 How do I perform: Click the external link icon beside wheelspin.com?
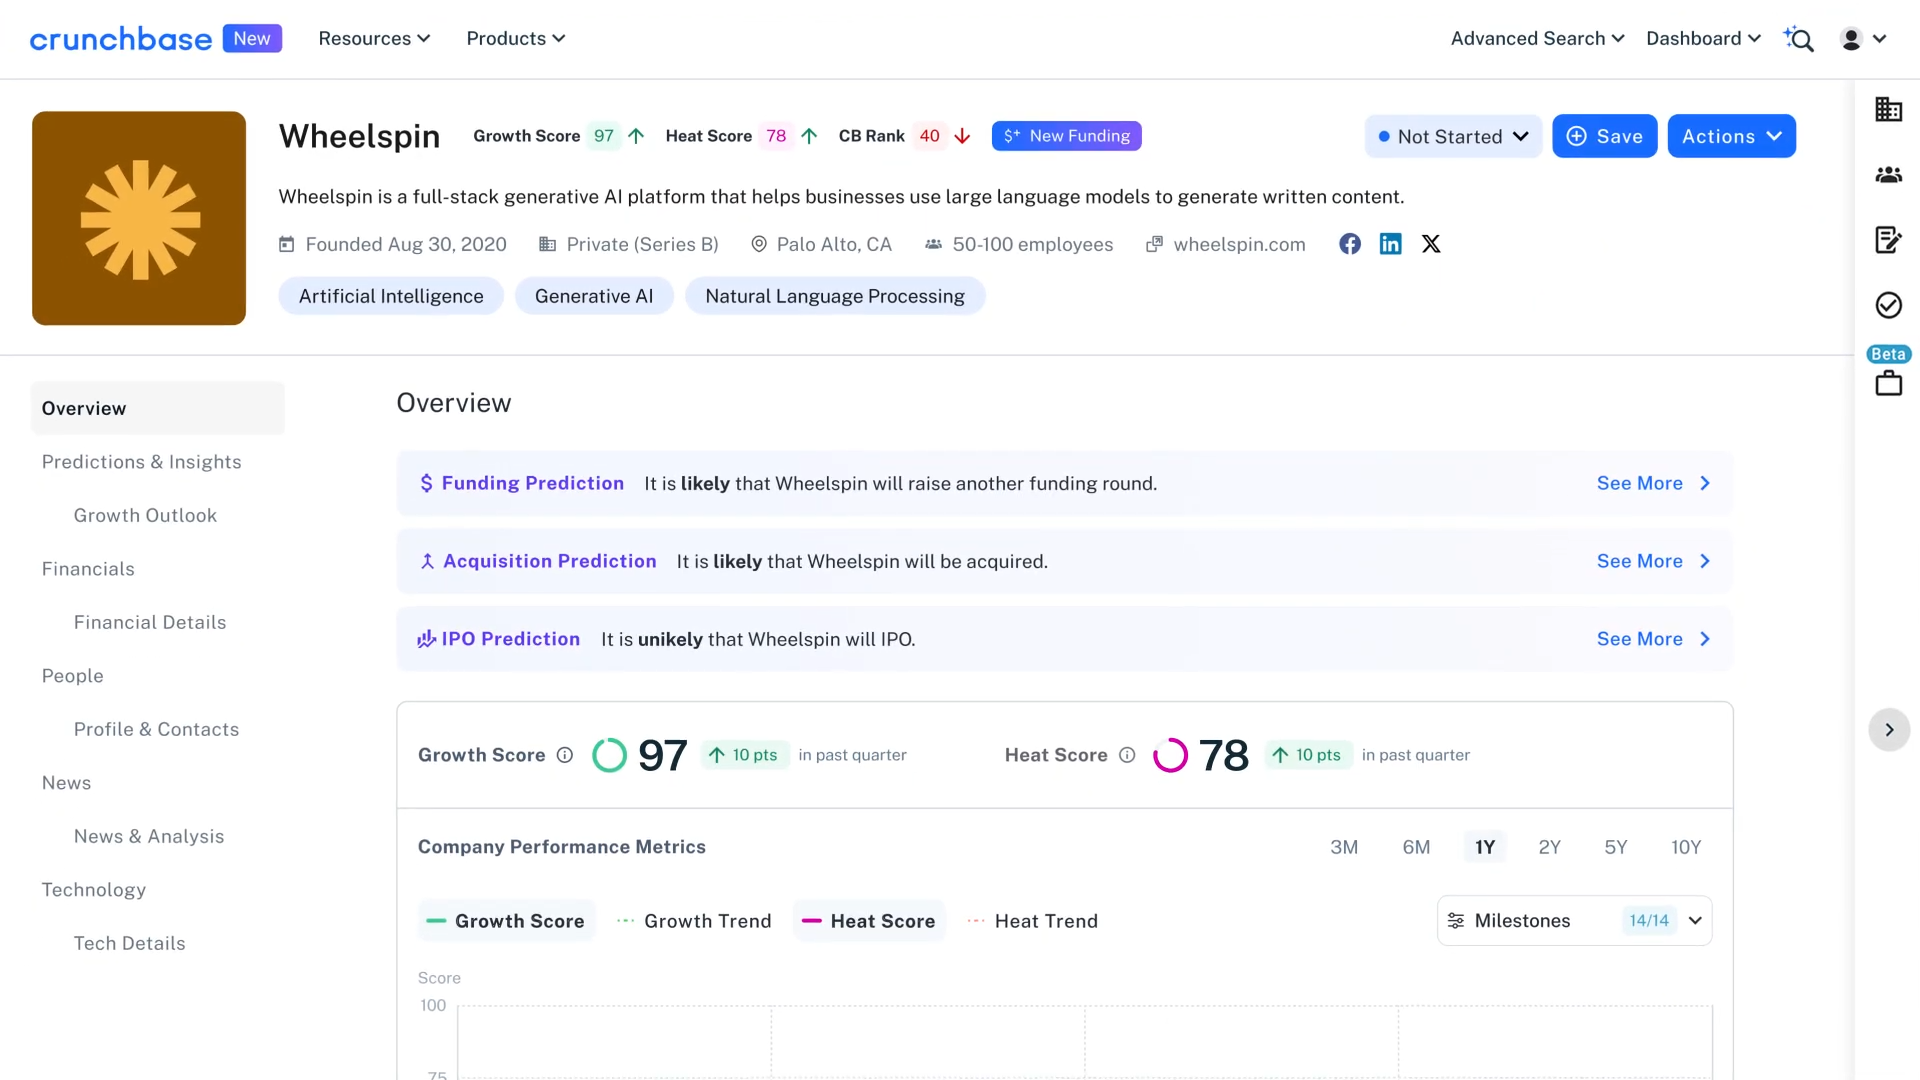tap(1154, 244)
